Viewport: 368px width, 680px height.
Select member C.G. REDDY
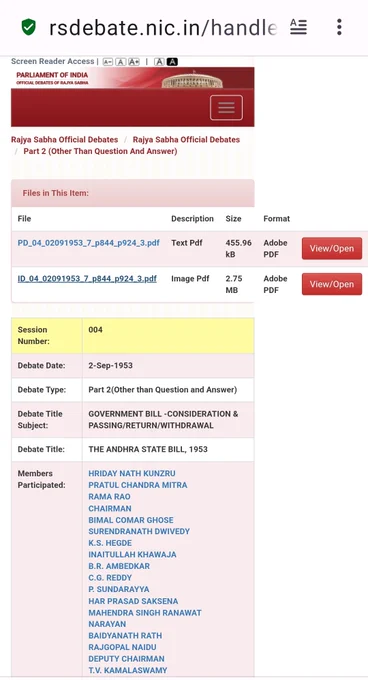coord(110,578)
